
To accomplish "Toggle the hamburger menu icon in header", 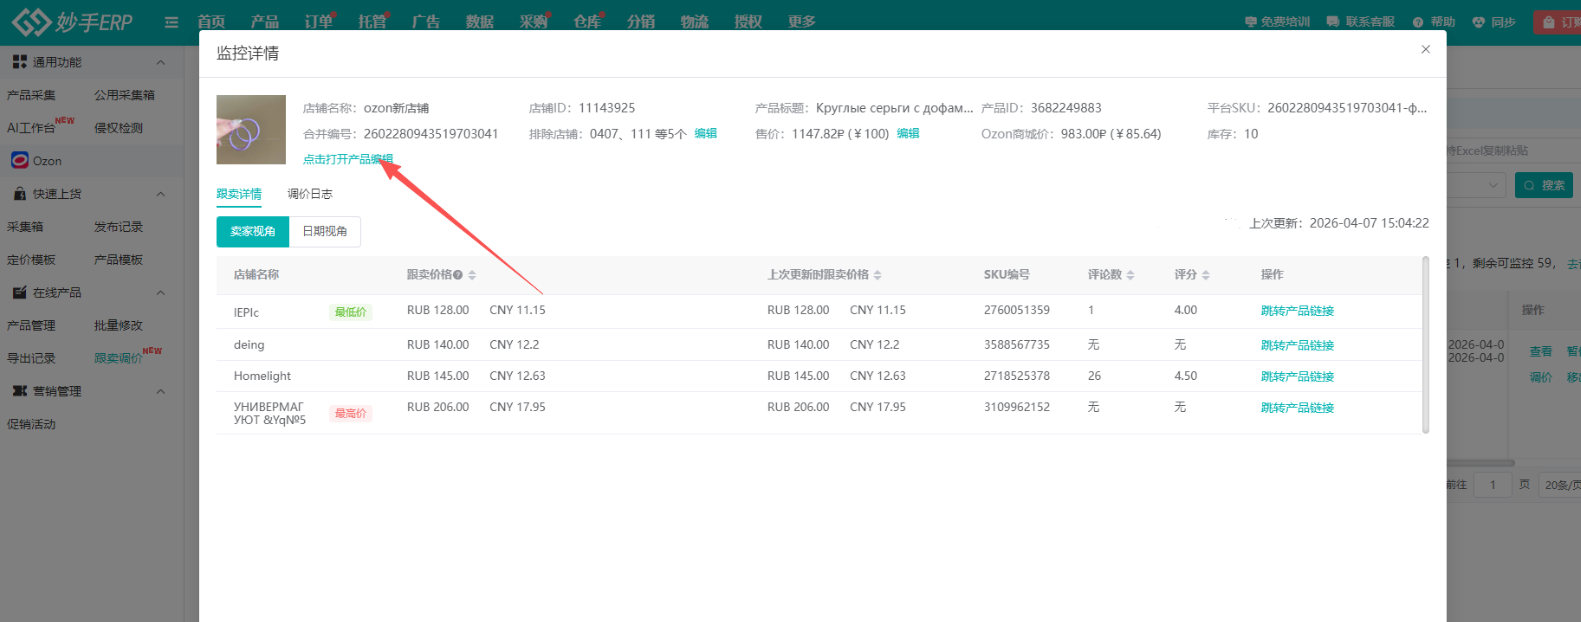I will 171,22.
